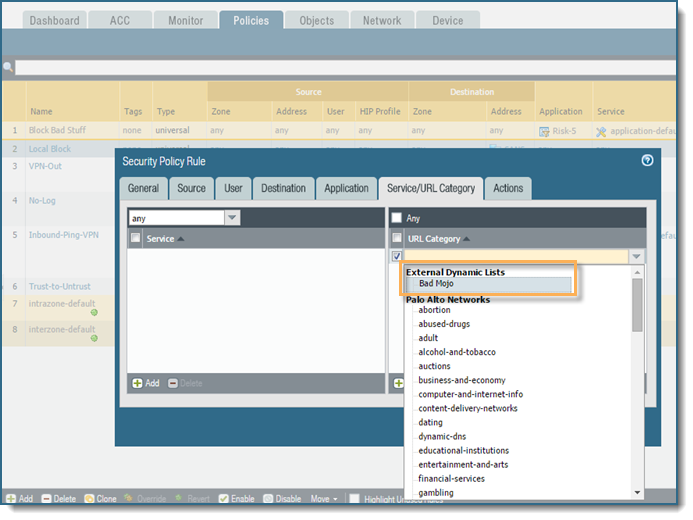
Task: Click the category list scrollbar thumb
Action: click(637, 305)
